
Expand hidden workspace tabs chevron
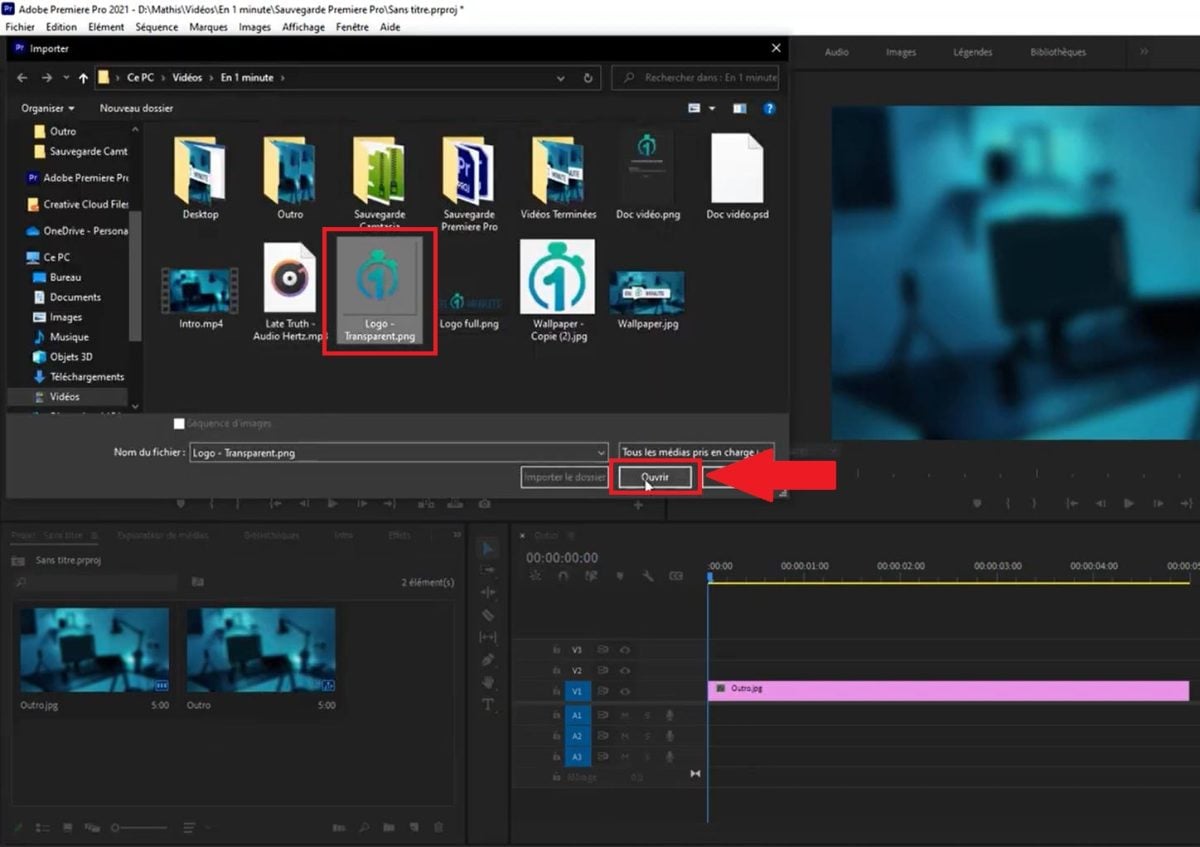point(1144,52)
